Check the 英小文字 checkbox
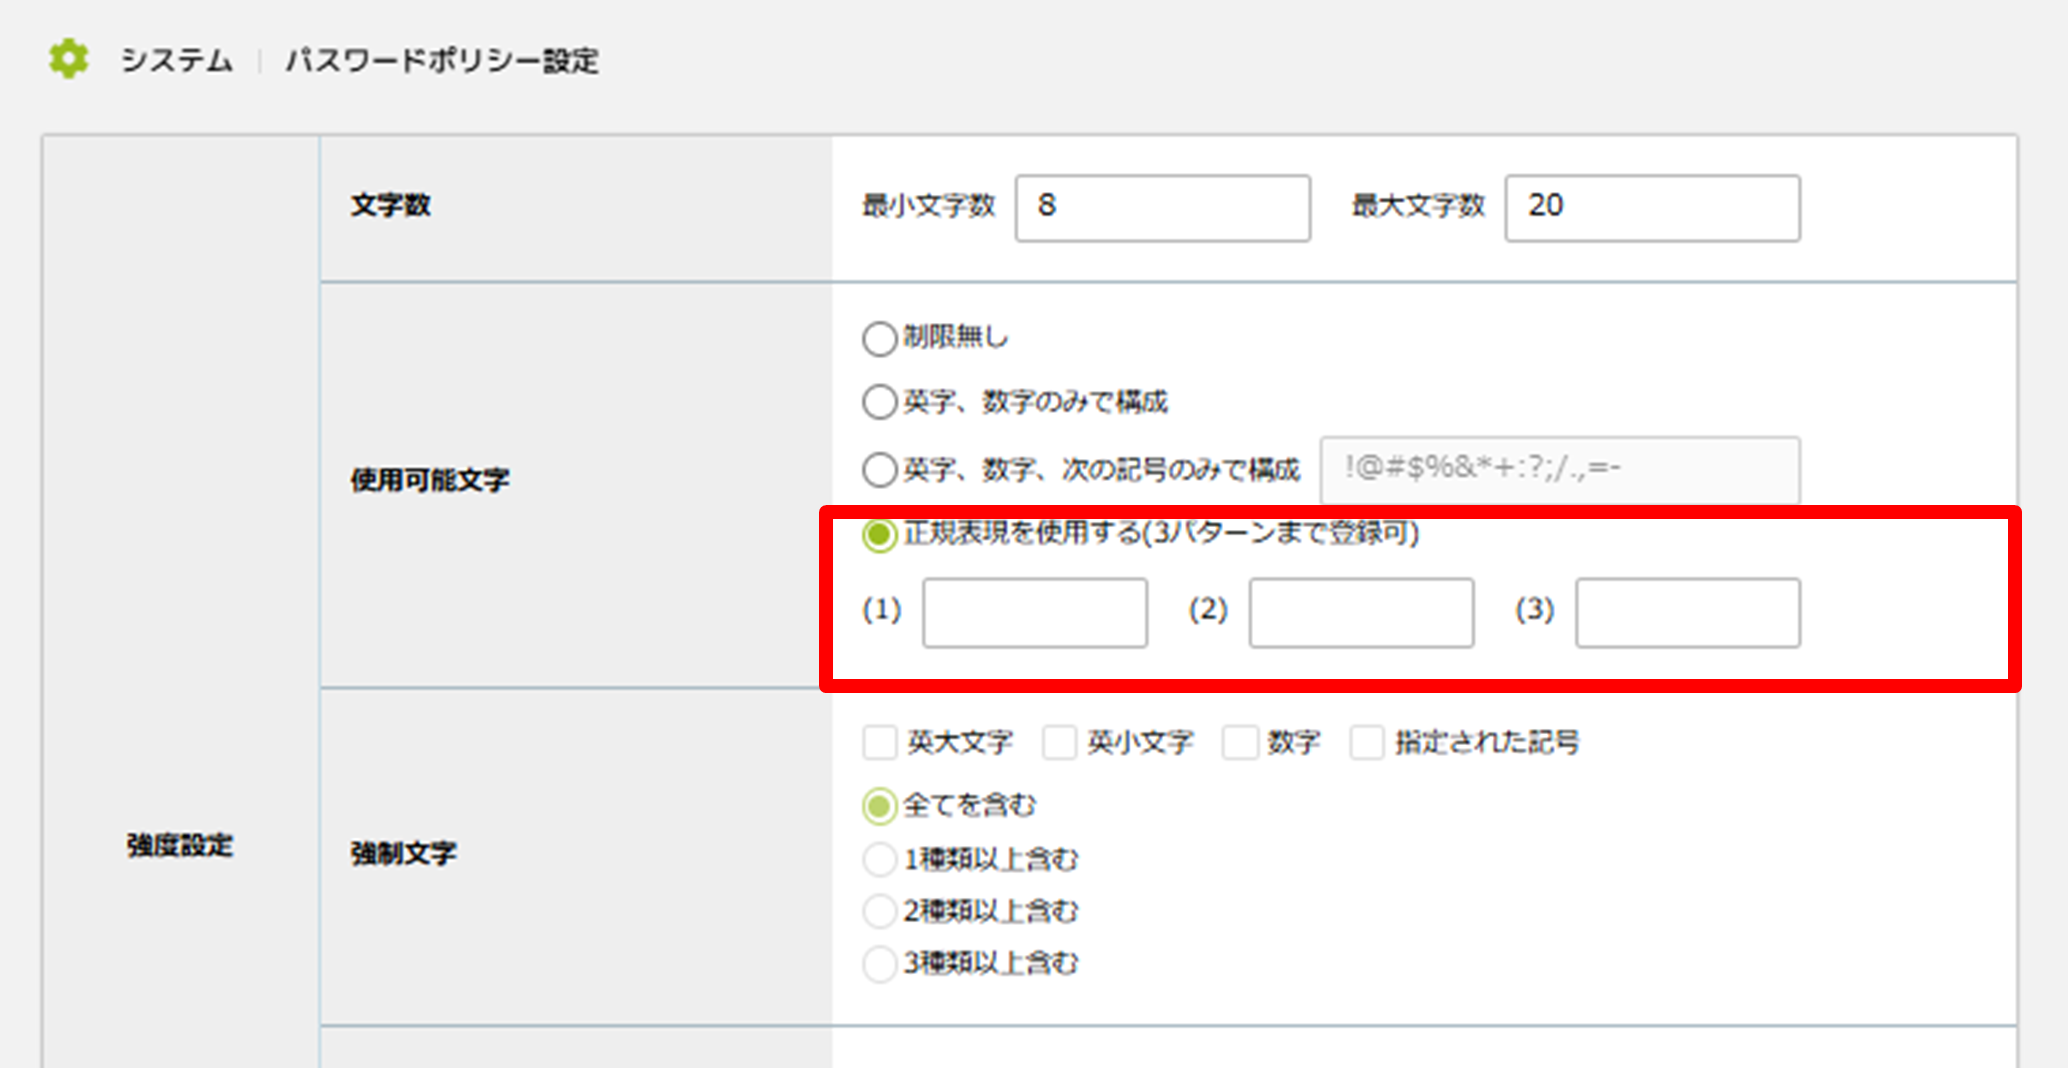 coord(1060,743)
